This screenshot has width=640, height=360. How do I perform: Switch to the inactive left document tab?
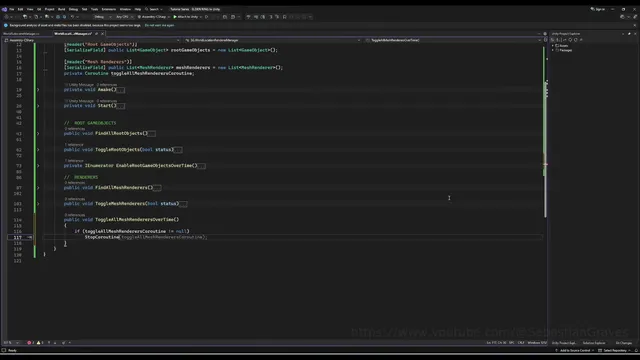(x=22, y=33)
